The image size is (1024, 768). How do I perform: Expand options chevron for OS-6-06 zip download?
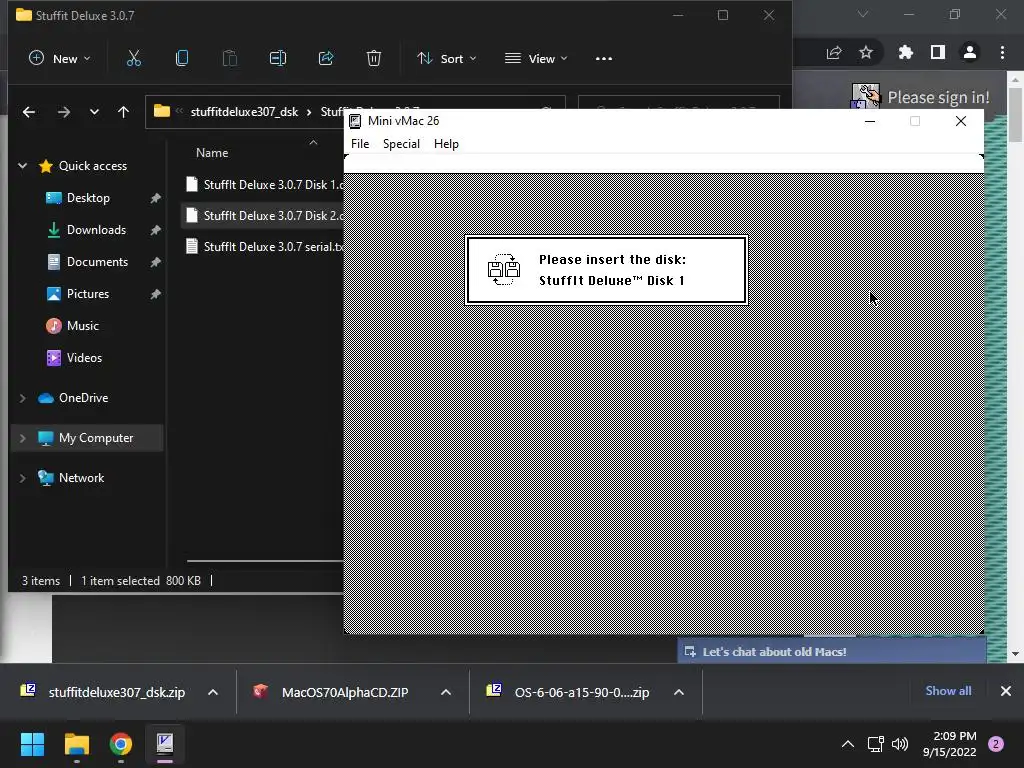[x=679, y=692]
